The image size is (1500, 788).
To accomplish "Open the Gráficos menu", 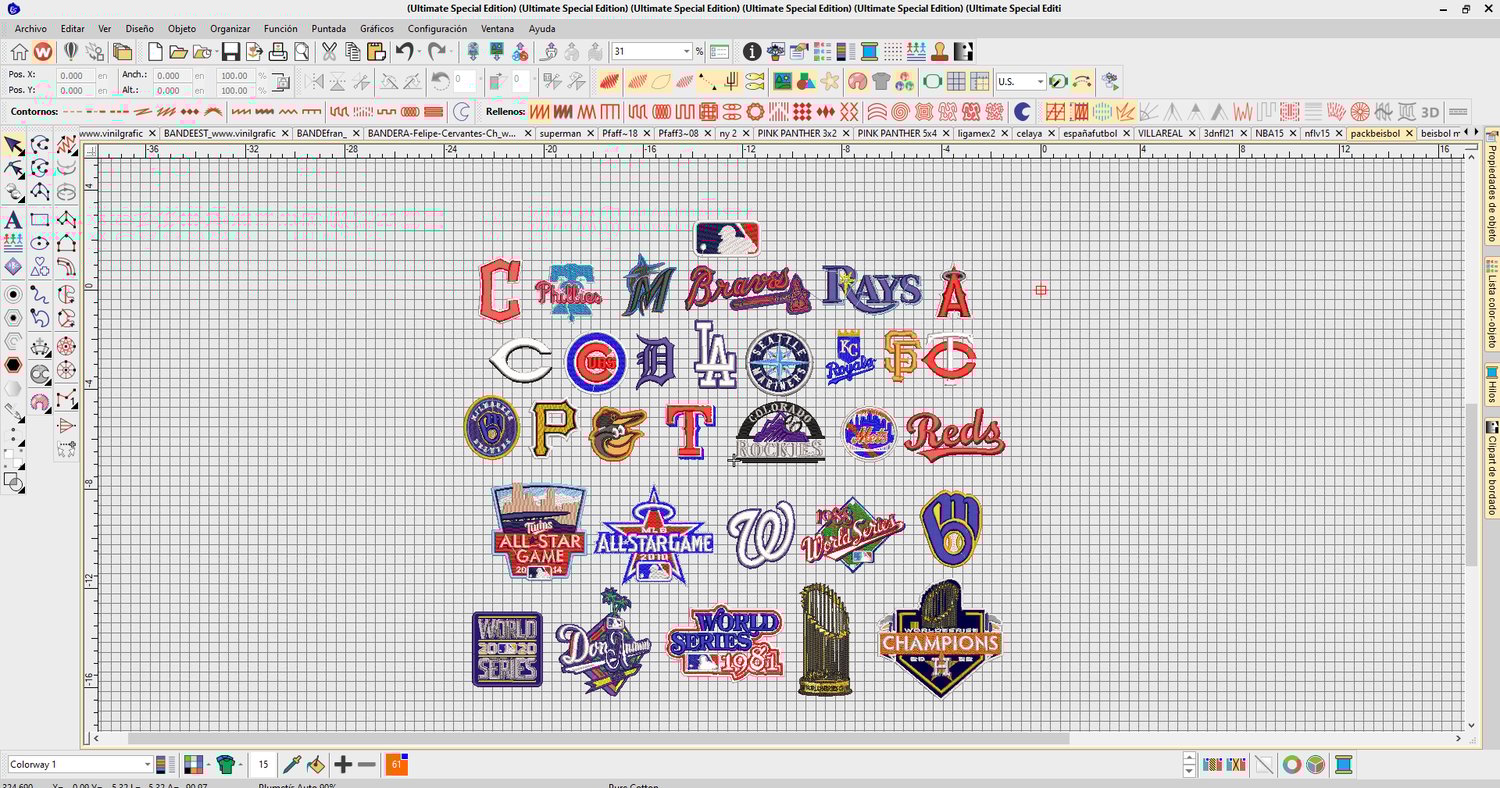I will 377,29.
